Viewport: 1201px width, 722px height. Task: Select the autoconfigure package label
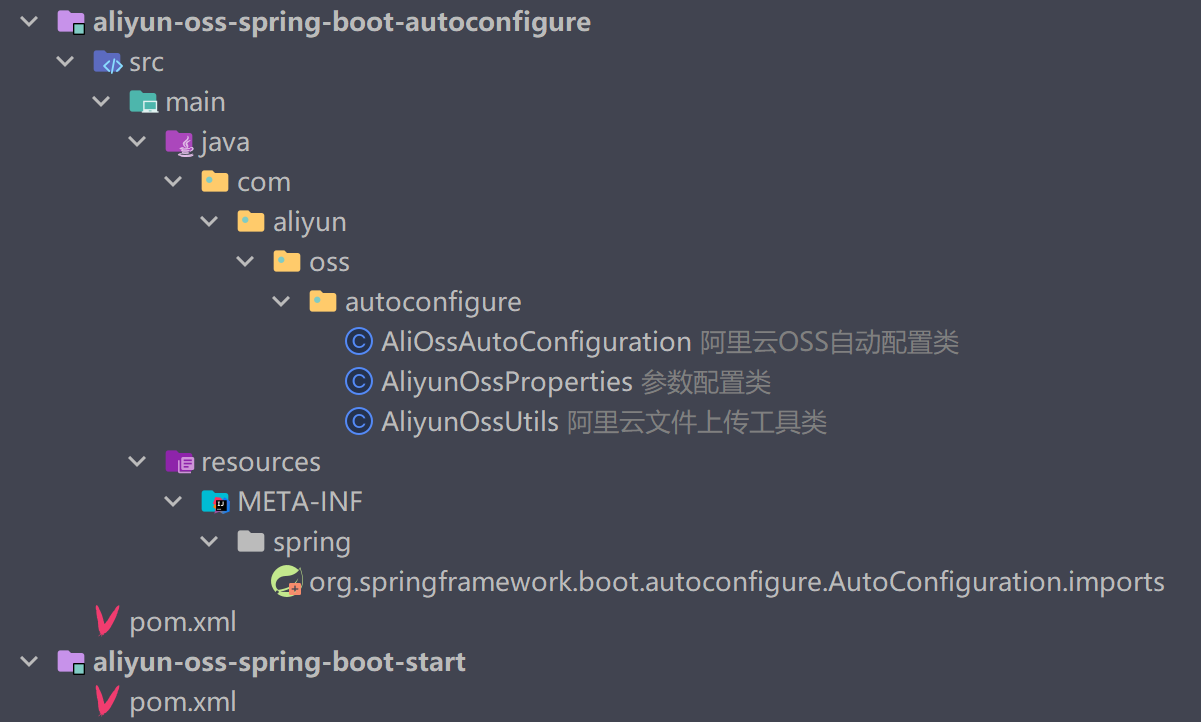tap(434, 302)
